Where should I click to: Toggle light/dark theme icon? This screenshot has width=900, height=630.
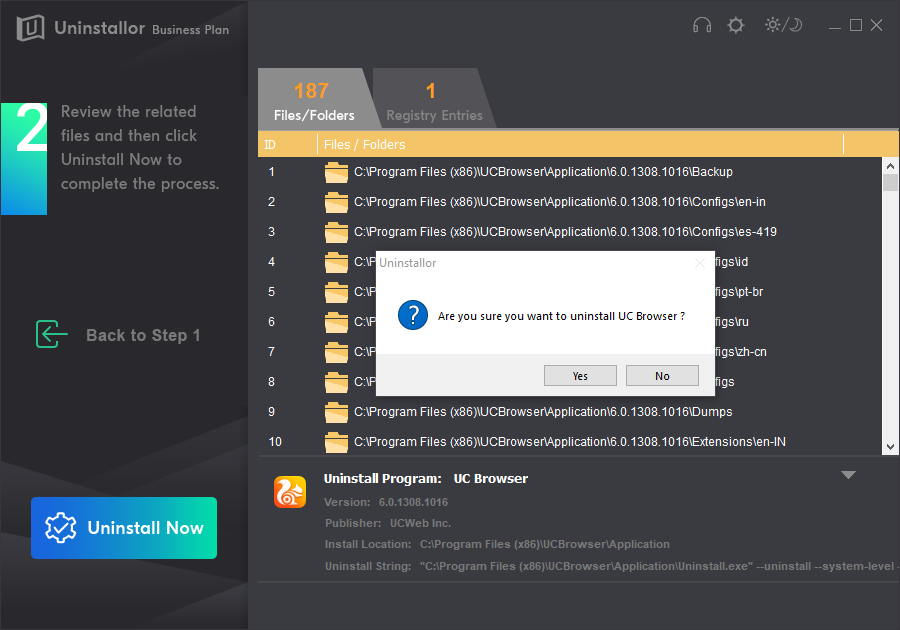click(x=783, y=25)
